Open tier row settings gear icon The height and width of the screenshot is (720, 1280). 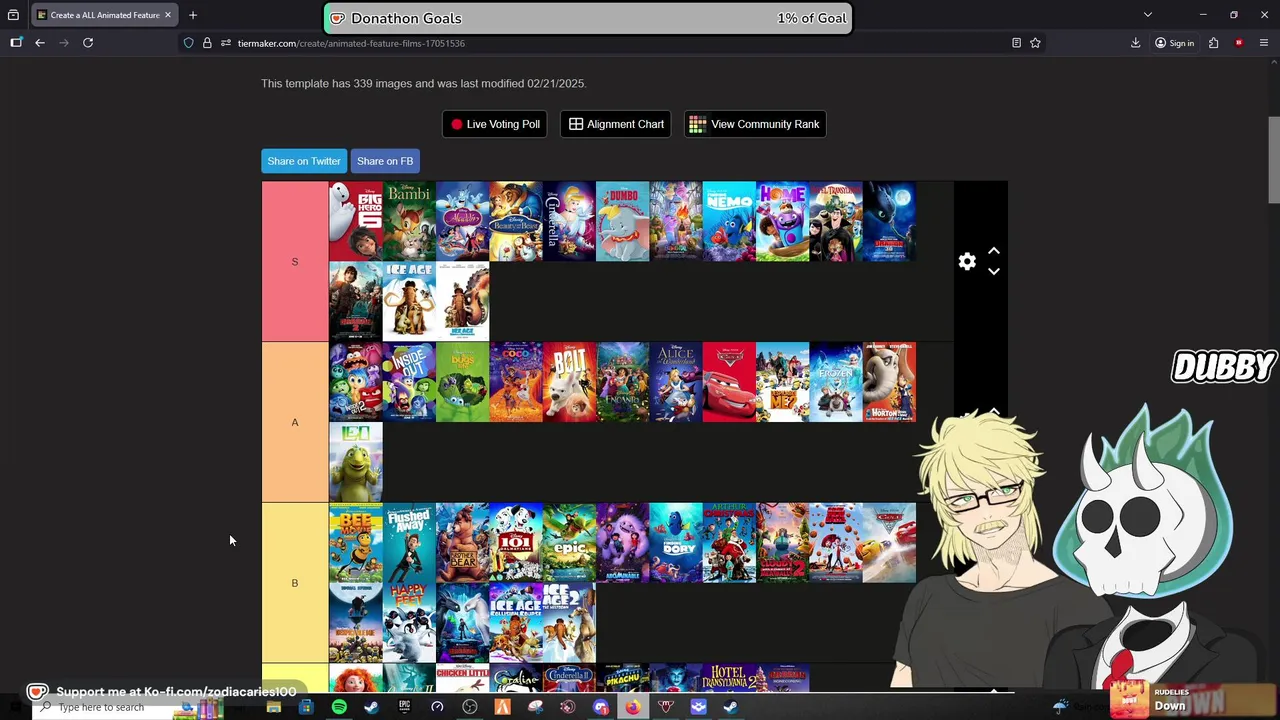(967, 261)
